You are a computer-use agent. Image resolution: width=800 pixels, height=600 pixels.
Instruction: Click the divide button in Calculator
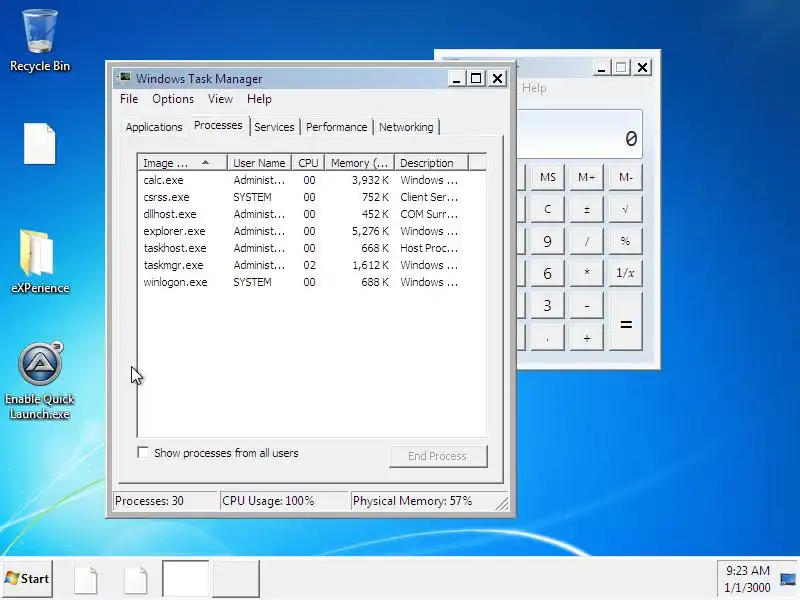click(587, 241)
